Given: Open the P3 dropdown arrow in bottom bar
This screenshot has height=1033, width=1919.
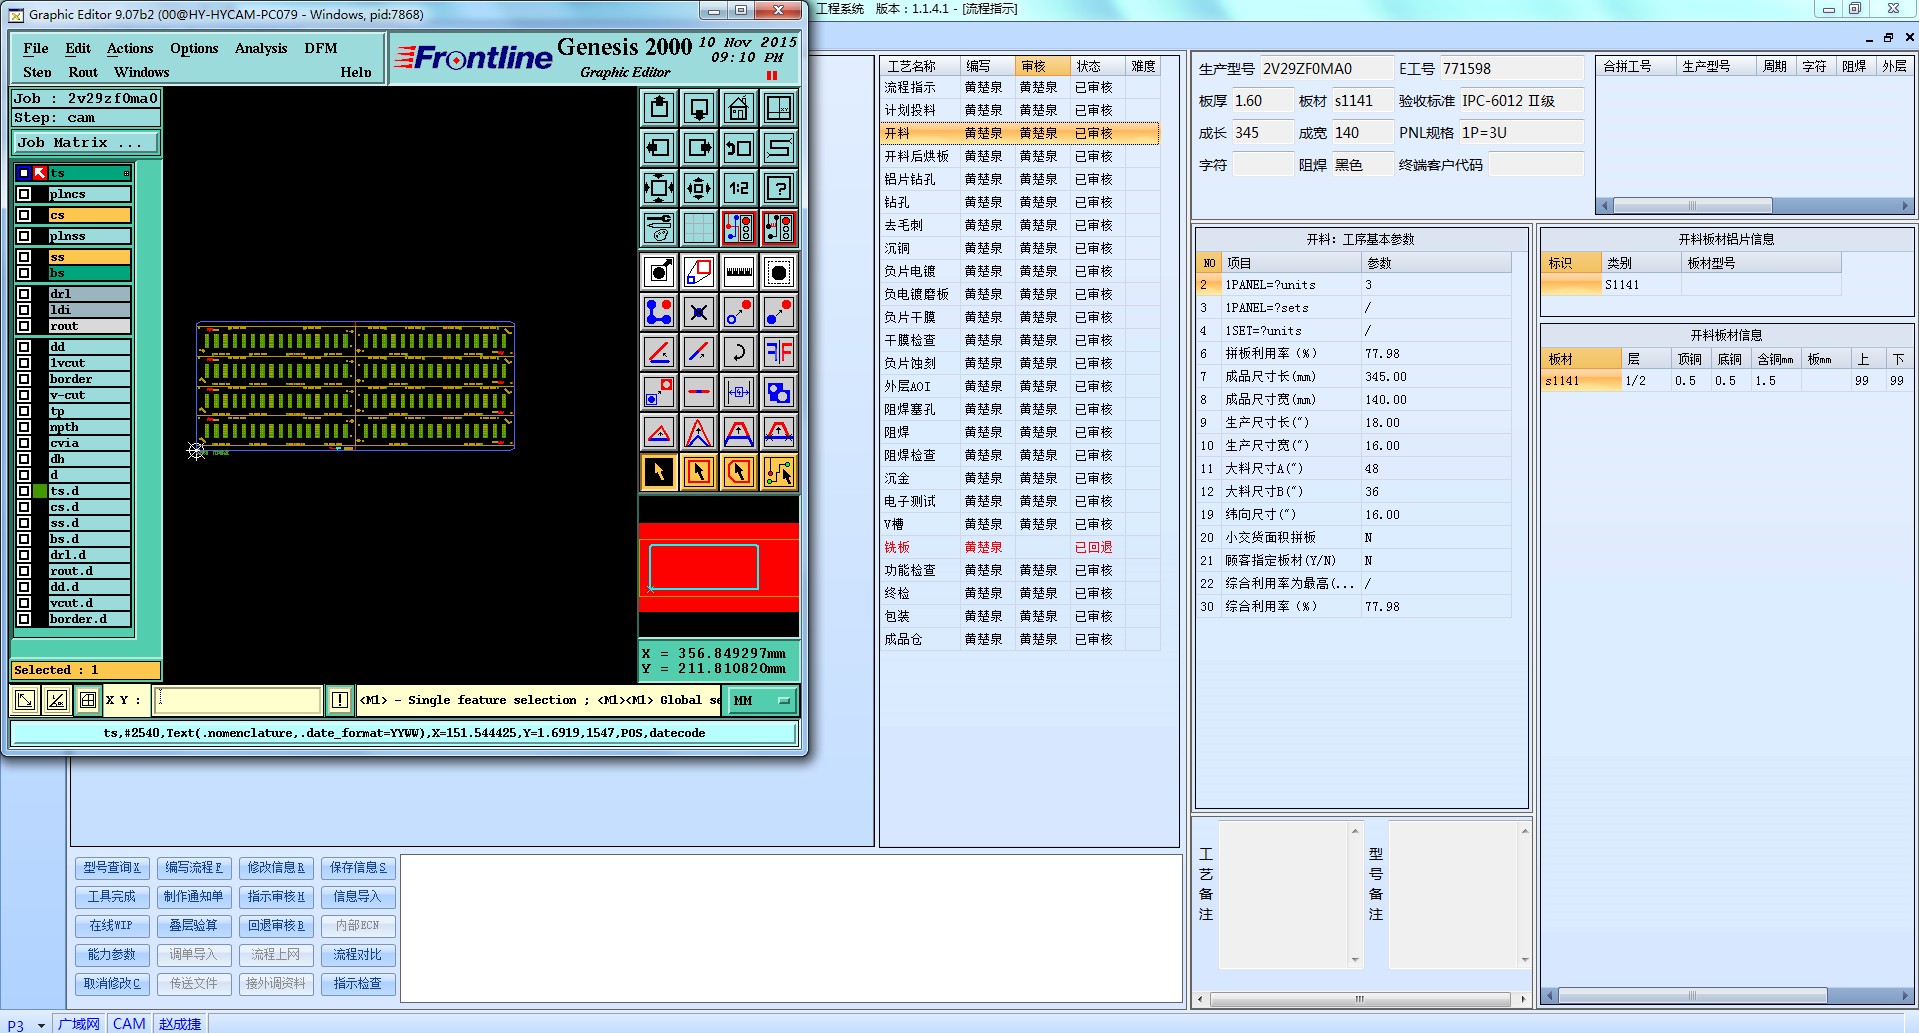Looking at the screenshot, I should pyautogui.click(x=41, y=1025).
